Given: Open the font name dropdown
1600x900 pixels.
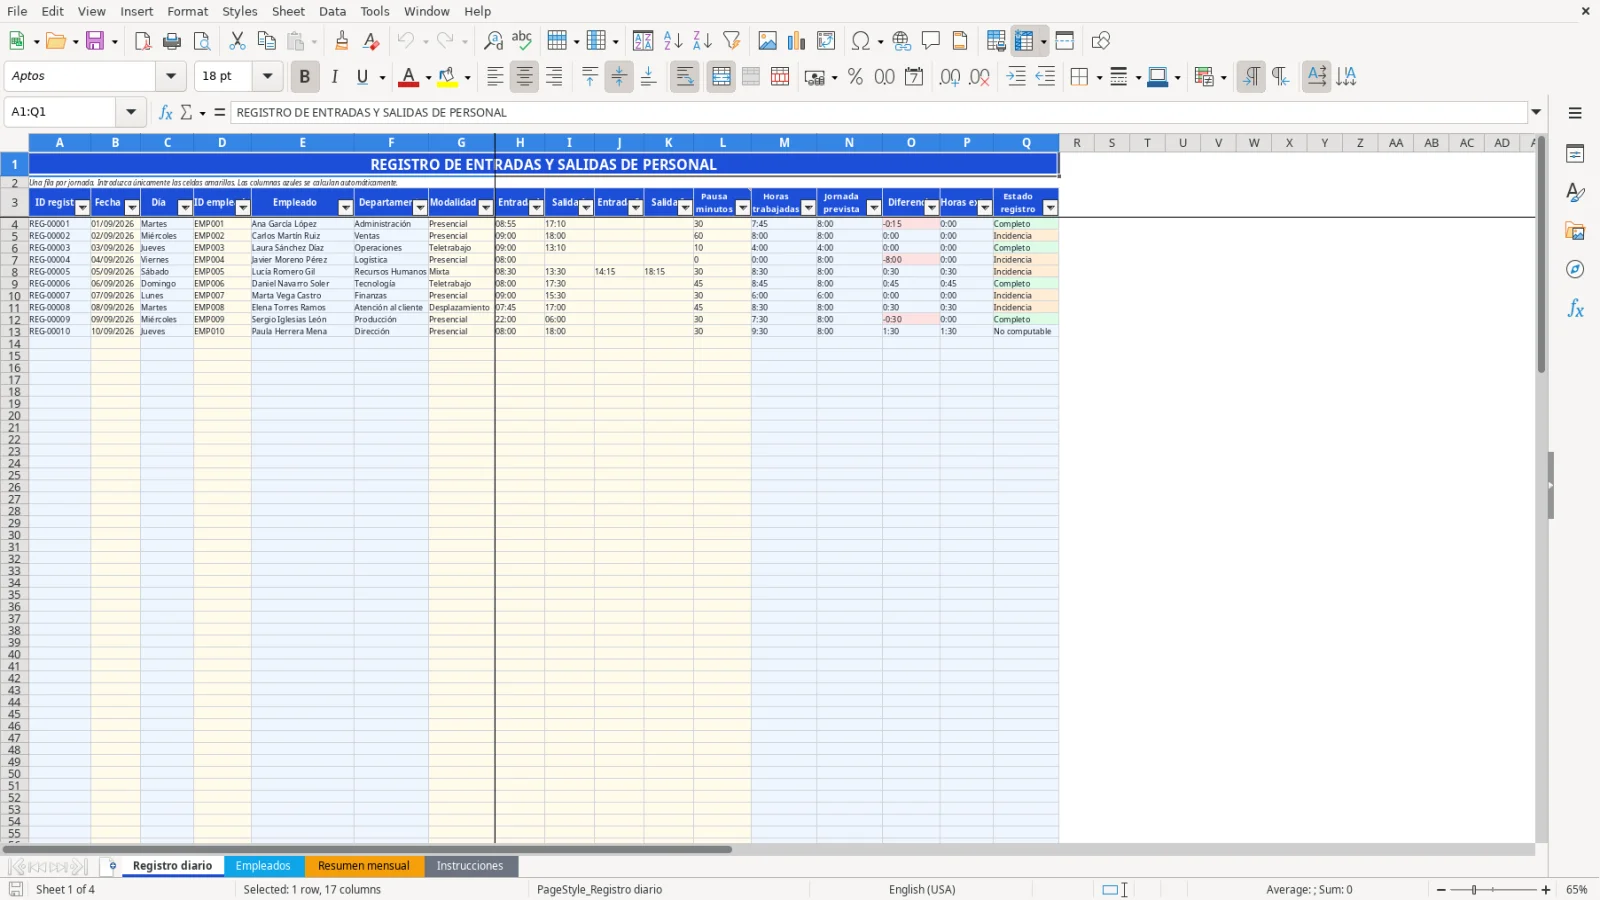Looking at the screenshot, I should pos(171,76).
